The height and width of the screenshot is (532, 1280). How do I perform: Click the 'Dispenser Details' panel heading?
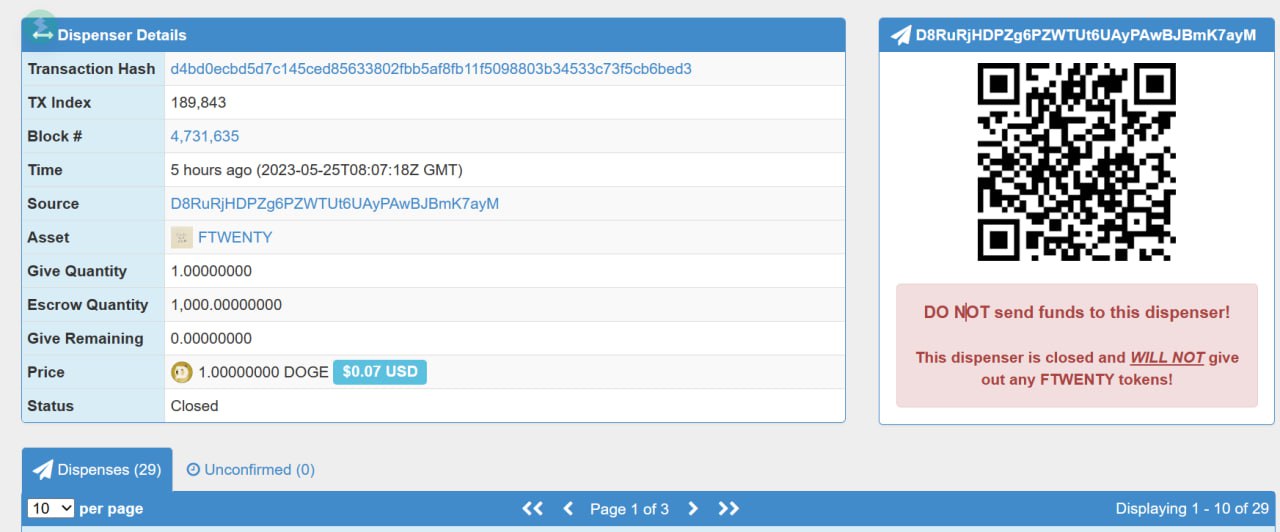point(122,35)
